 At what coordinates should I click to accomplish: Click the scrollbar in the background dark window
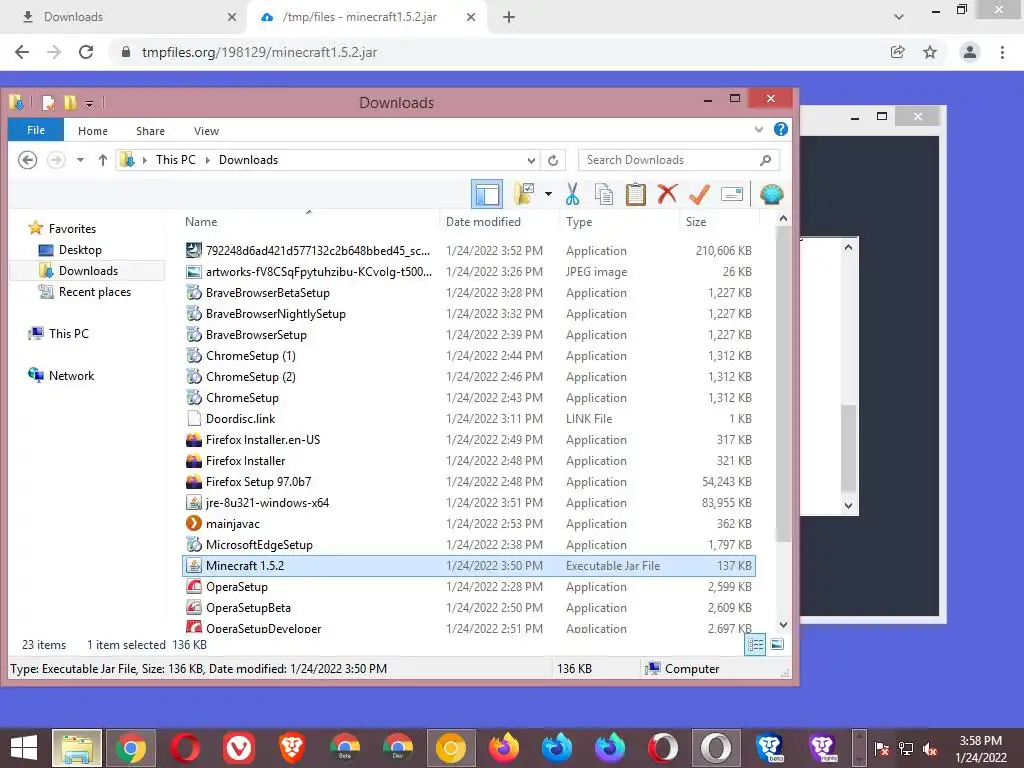point(848,447)
